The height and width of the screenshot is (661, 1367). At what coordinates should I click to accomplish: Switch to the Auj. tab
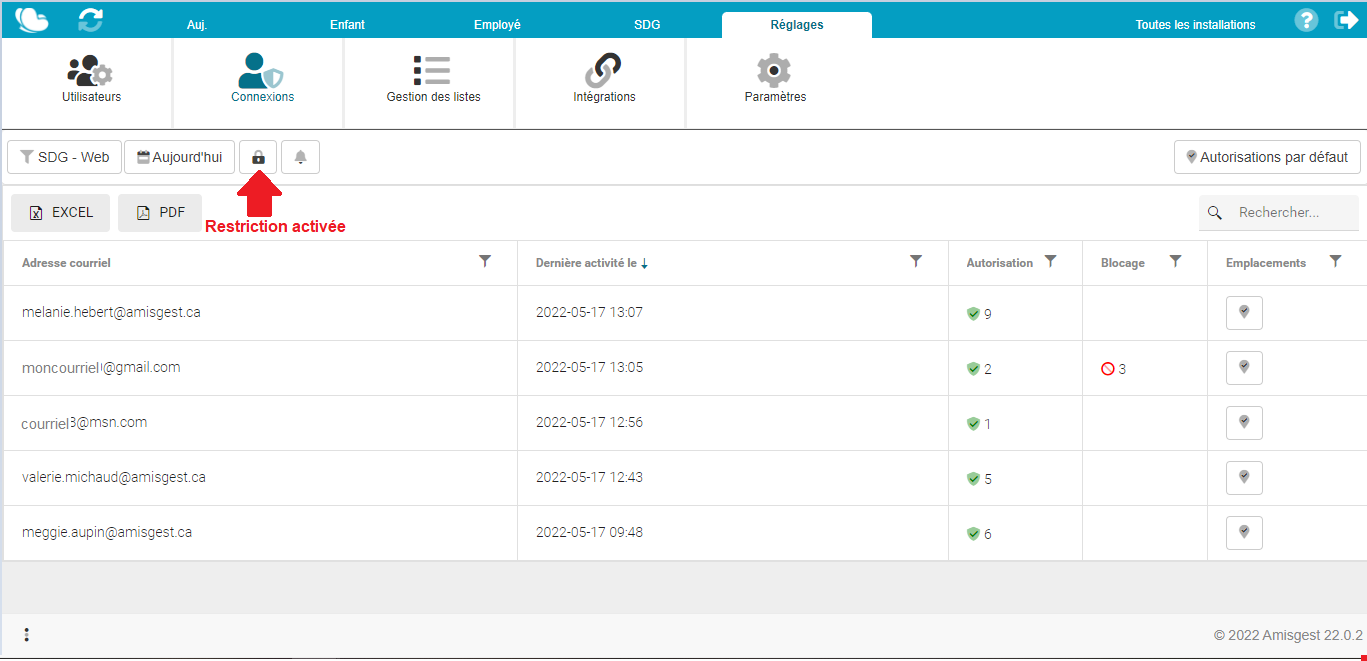tap(197, 25)
